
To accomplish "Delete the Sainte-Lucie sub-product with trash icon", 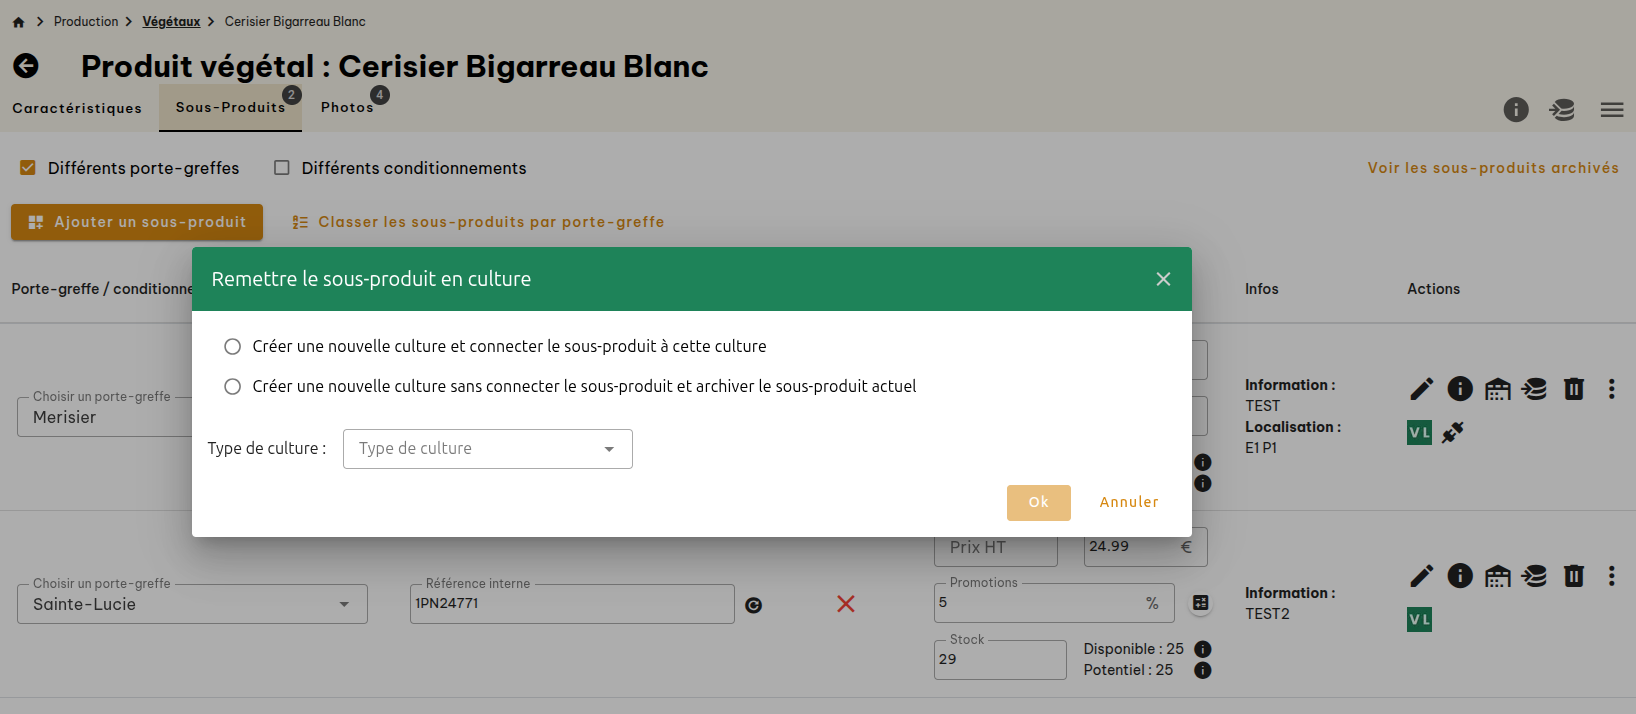I will click(1574, 575).
